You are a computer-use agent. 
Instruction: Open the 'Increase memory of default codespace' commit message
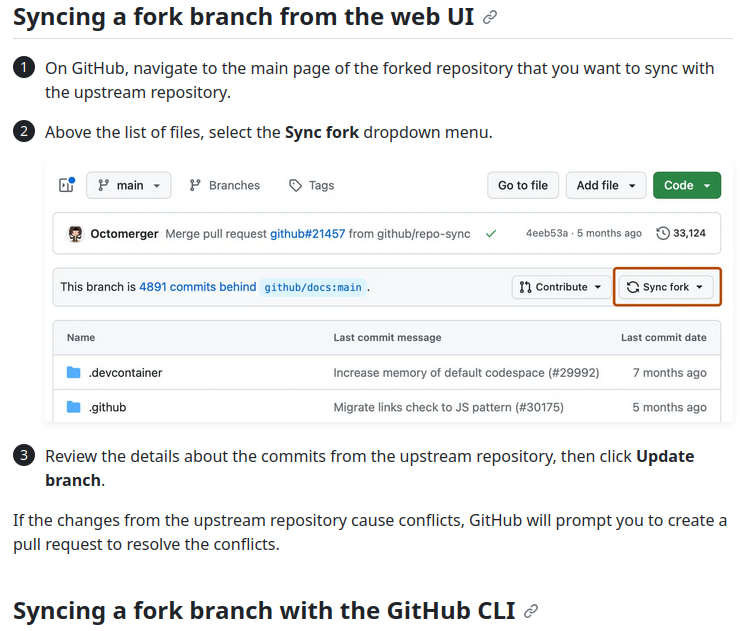(466, 372)
